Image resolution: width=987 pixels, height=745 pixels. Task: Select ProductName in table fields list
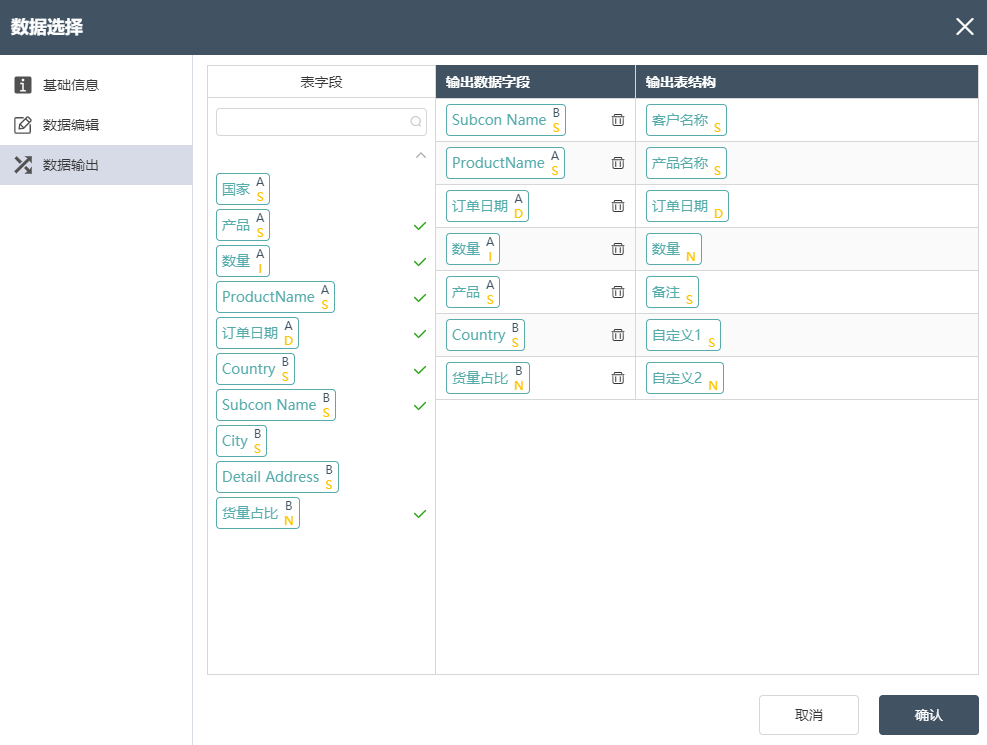[x=275, y=297]
